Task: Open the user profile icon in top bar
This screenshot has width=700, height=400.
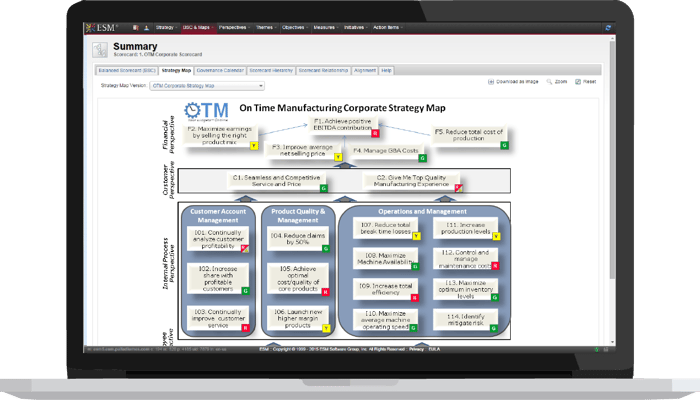Action: [x=146, y=28]
